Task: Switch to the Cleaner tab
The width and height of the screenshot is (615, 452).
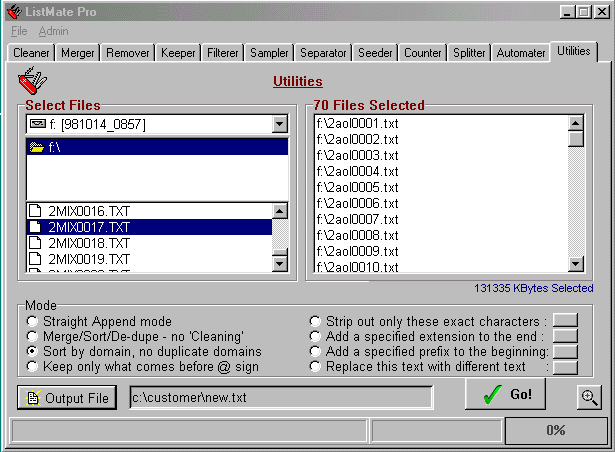Action: (31, 53)
